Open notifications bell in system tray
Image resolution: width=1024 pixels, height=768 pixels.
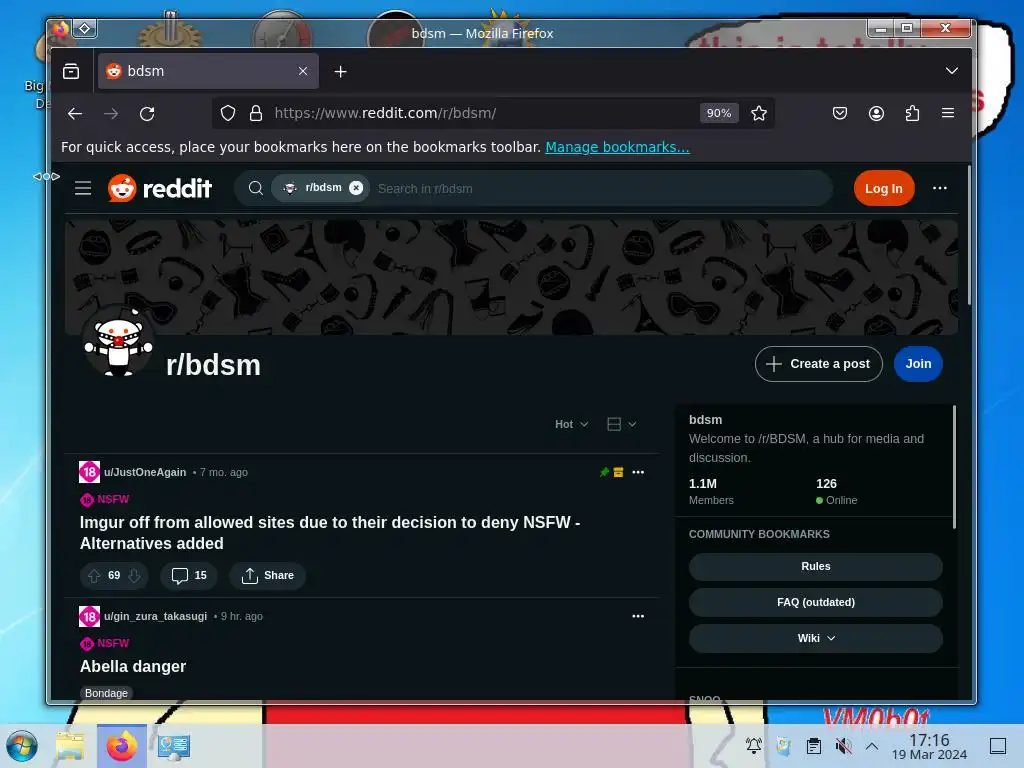(753, 746)
